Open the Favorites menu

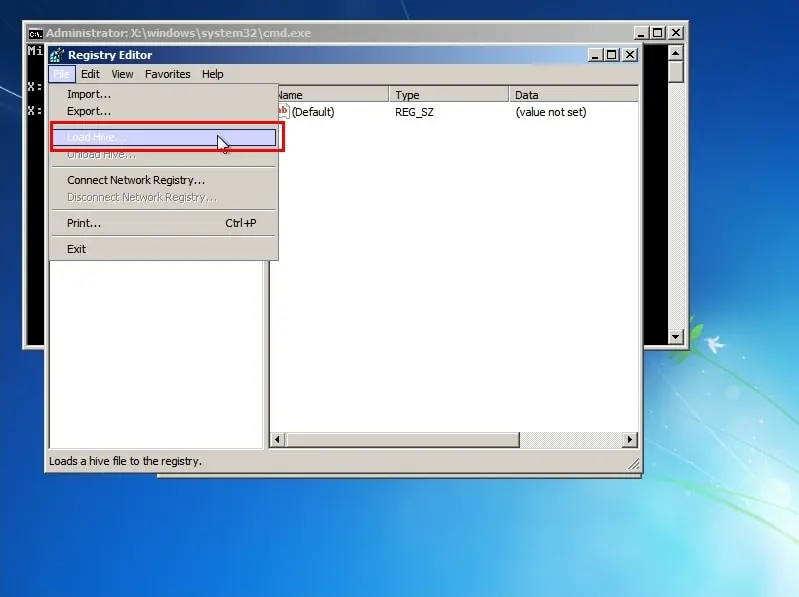coord(168,74)
